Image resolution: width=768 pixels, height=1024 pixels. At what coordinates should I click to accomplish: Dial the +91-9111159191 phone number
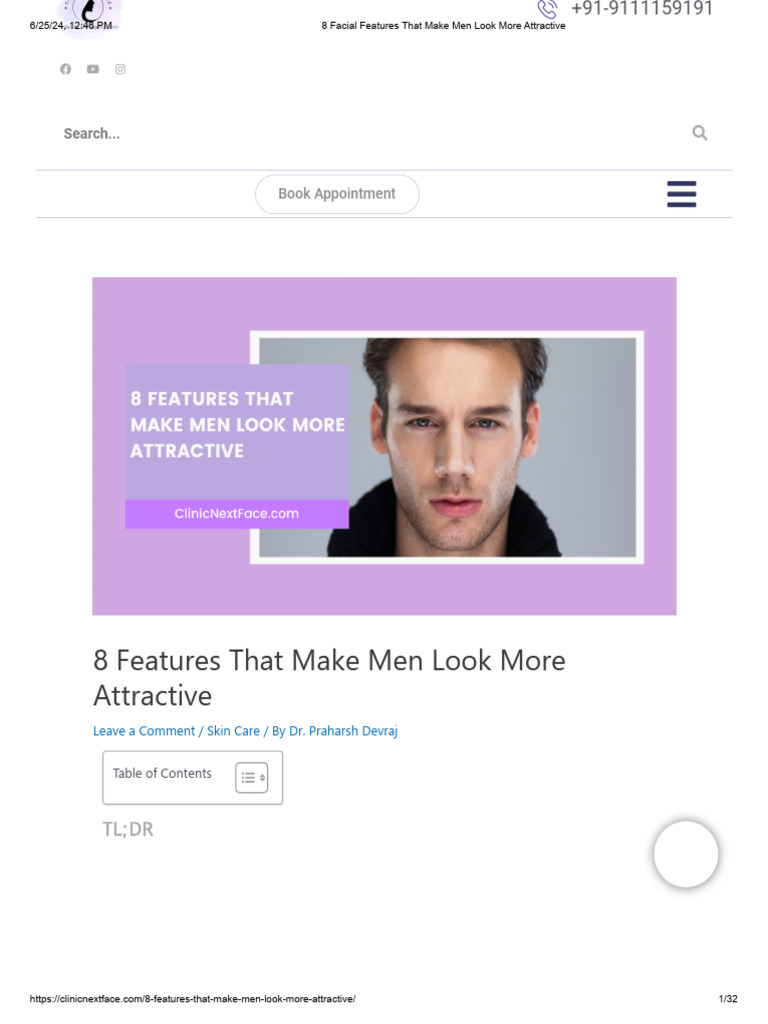641,8
